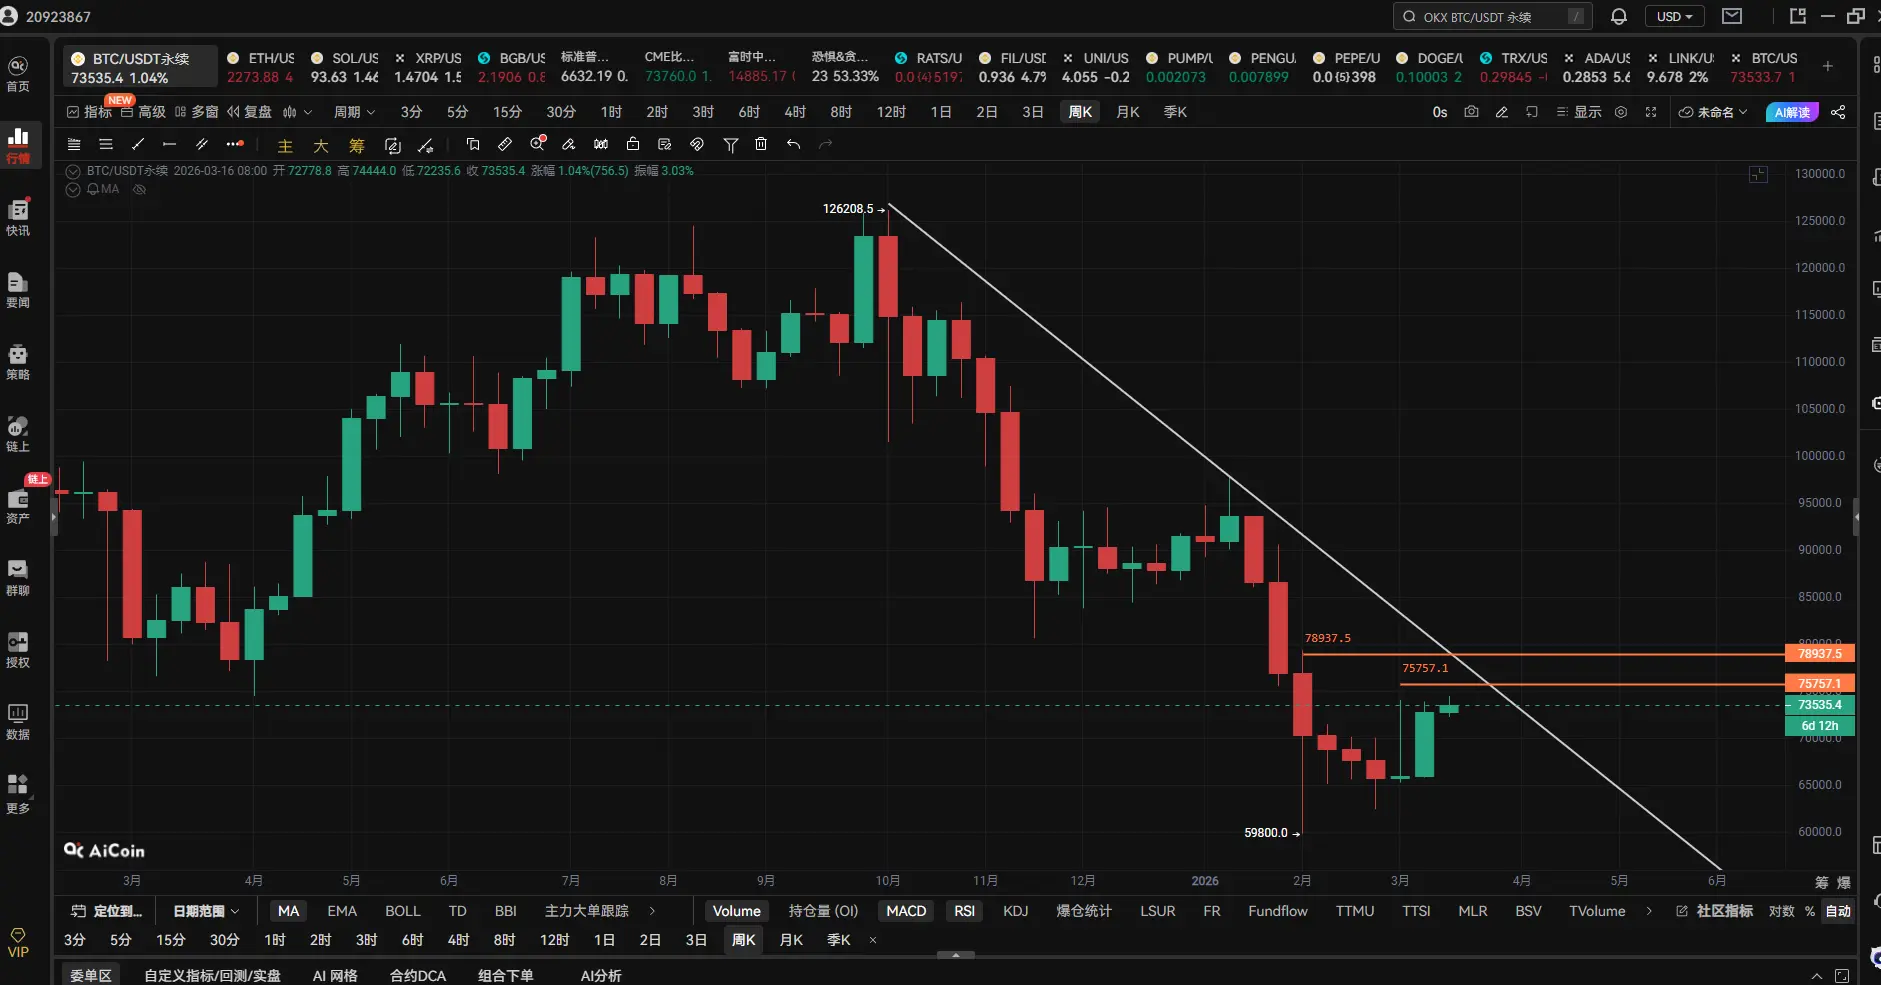
Task: Click the pencil edit icon near 0s
Action: (x=1501, y=112)
